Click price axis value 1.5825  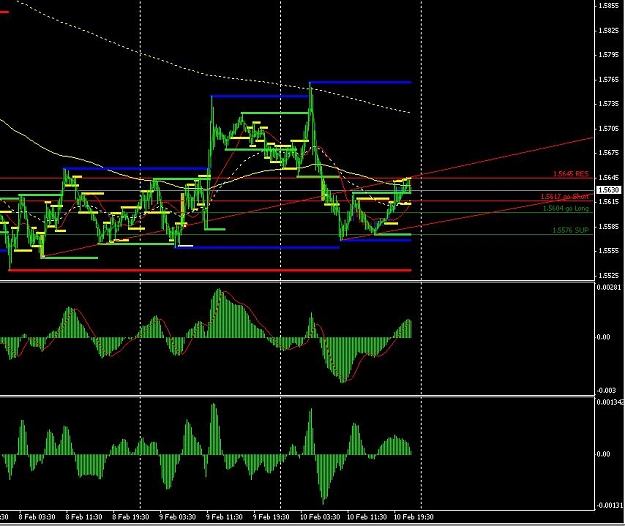click(x=609, y=30)
